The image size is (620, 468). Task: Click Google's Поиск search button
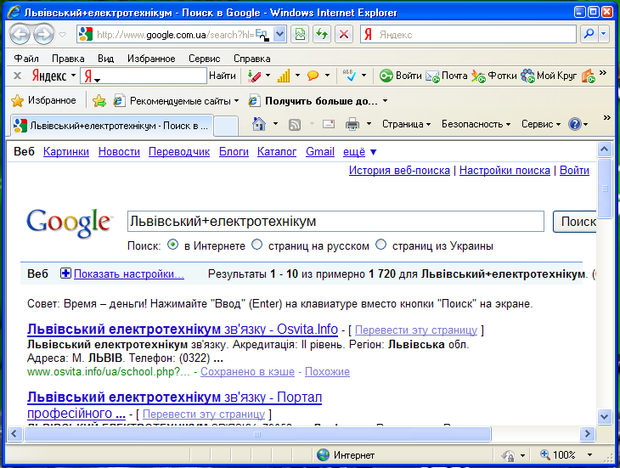coord(575,222)
